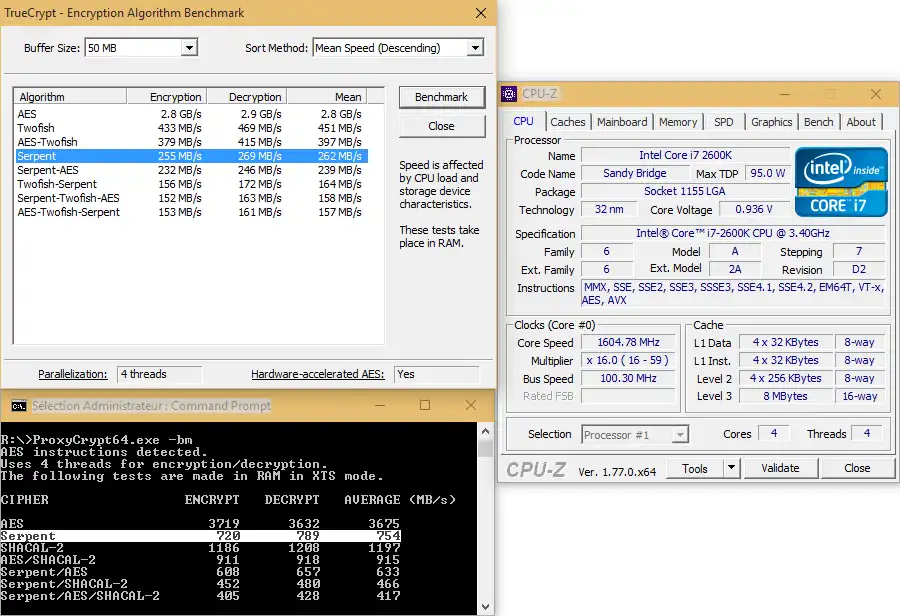Viewport: 900px width, 616px height.
Task: Click the Multiplier value 'x 16.0 ( 16 - 59 )'
Action: [629, 361]
